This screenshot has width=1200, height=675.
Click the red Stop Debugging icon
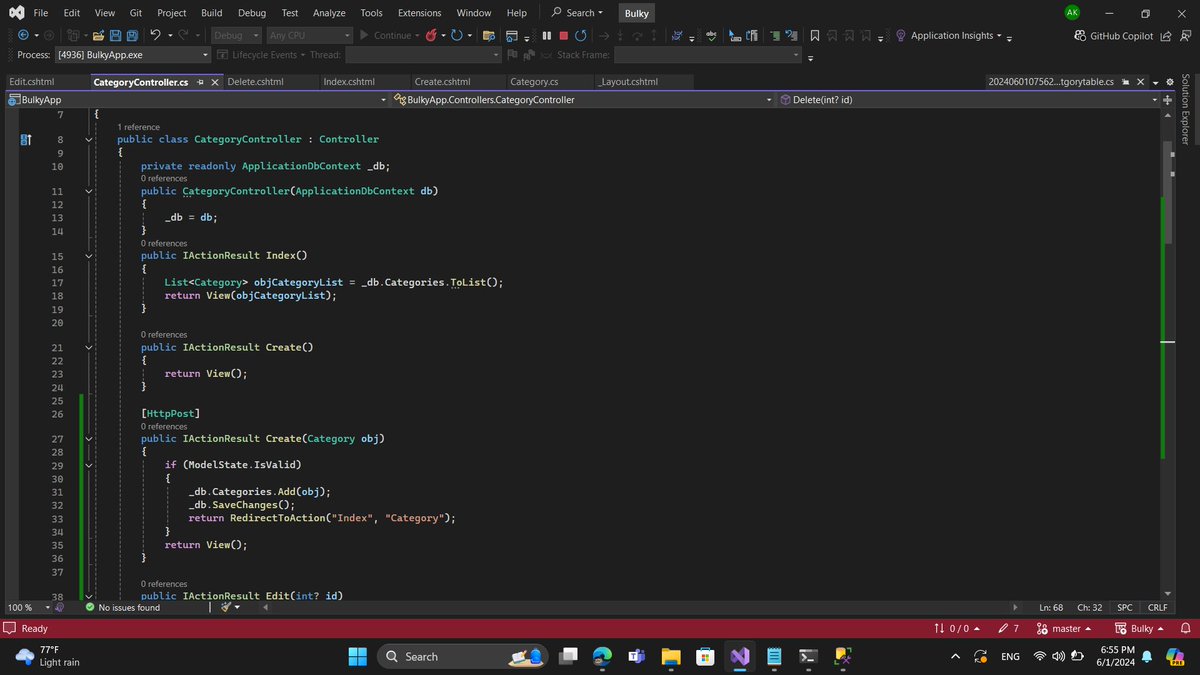tap(563, 35)
